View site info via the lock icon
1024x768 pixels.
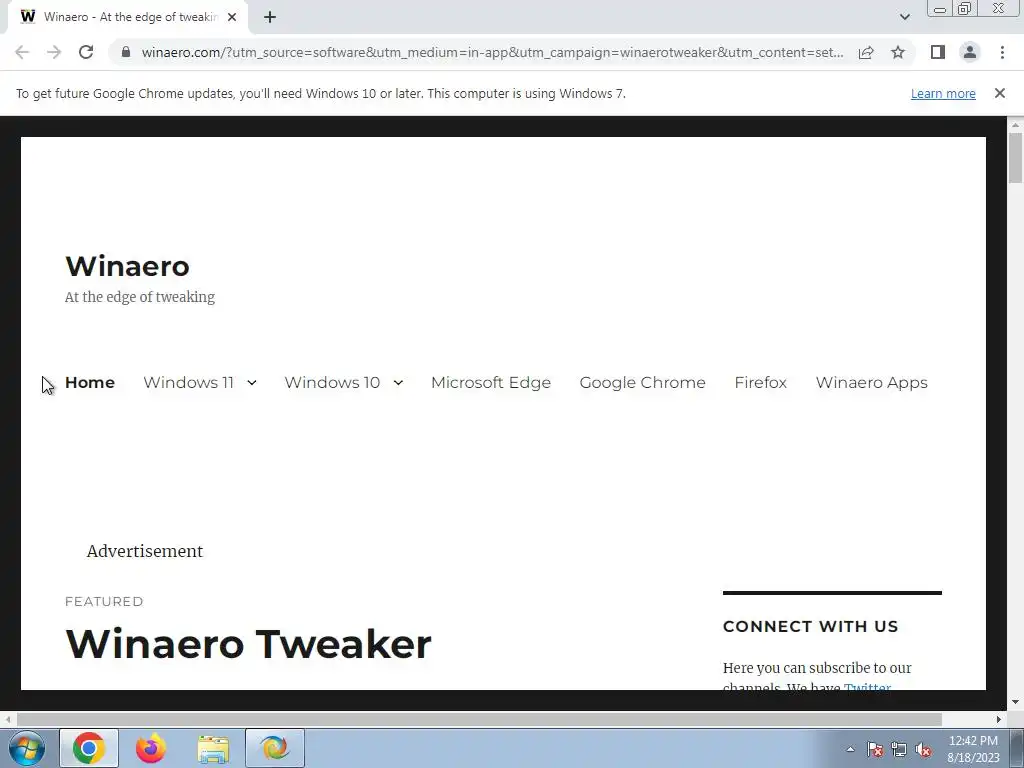(126, 52)
